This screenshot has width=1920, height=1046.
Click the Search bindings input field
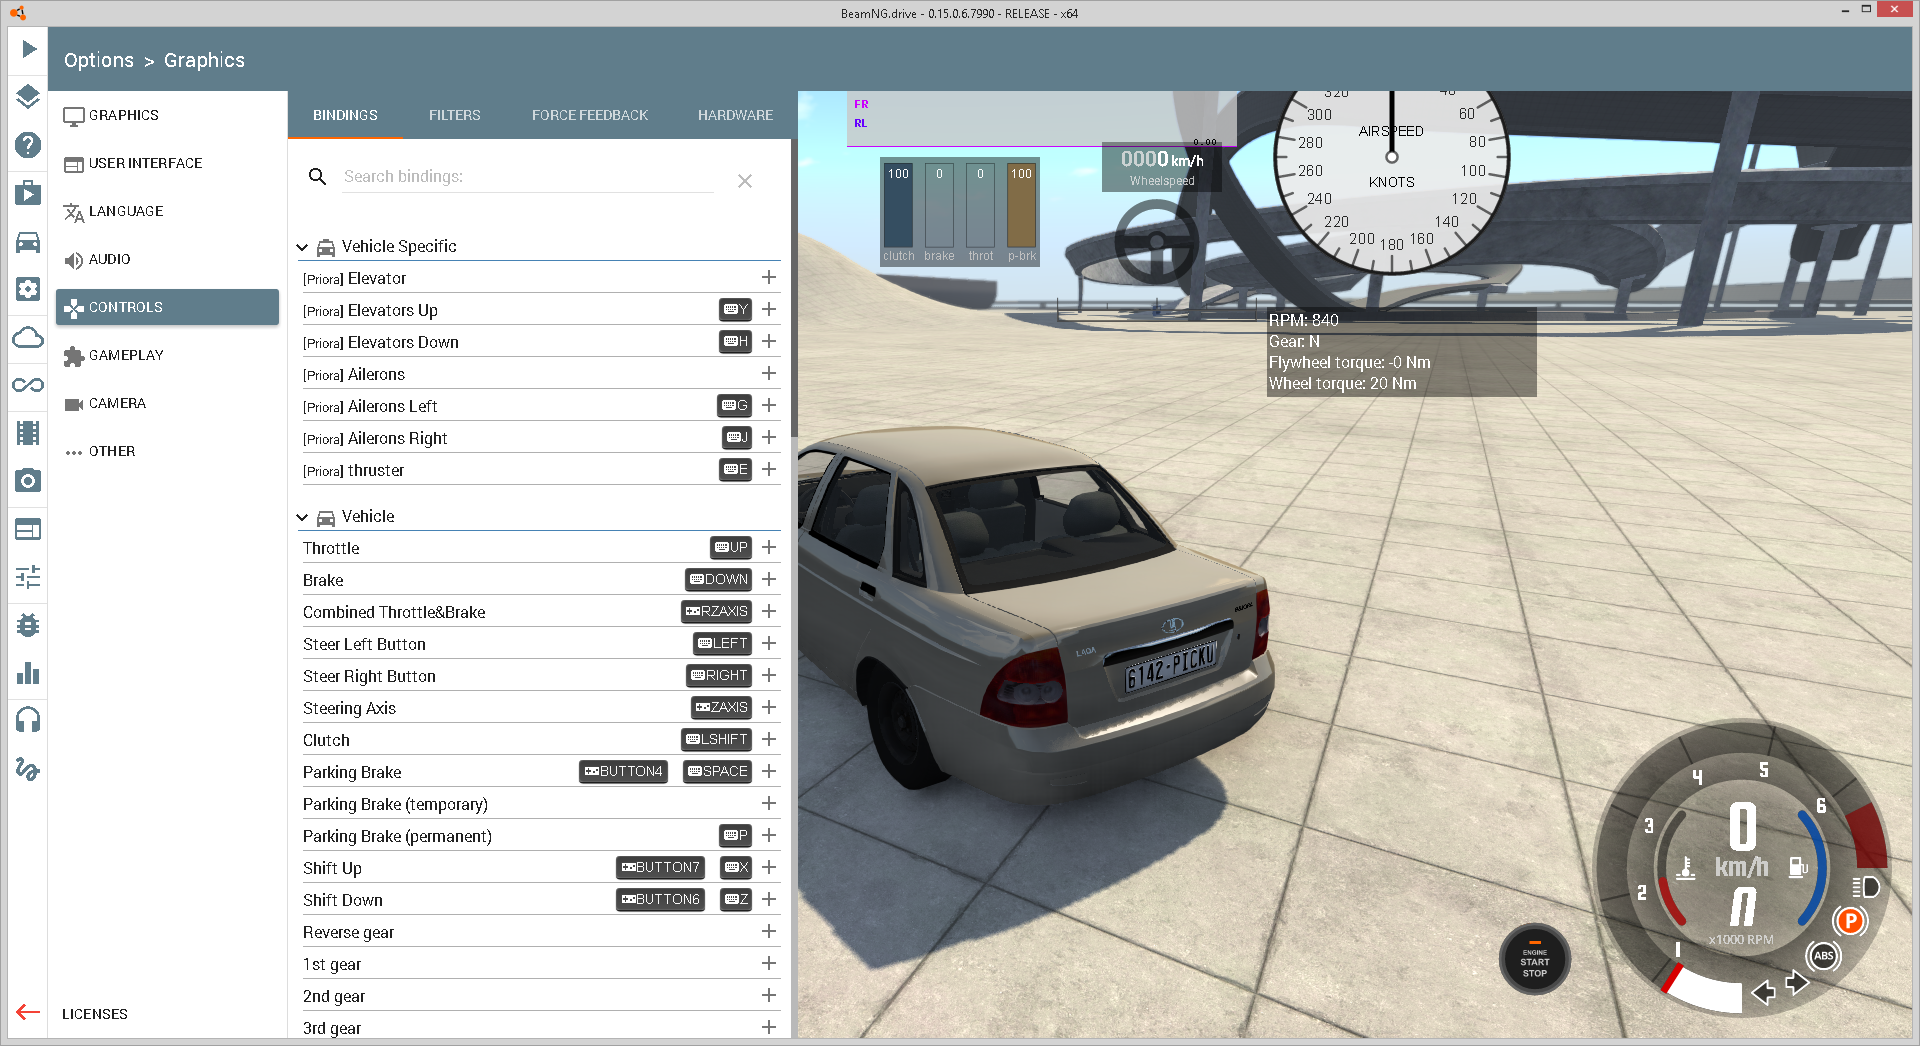[528, 177]
